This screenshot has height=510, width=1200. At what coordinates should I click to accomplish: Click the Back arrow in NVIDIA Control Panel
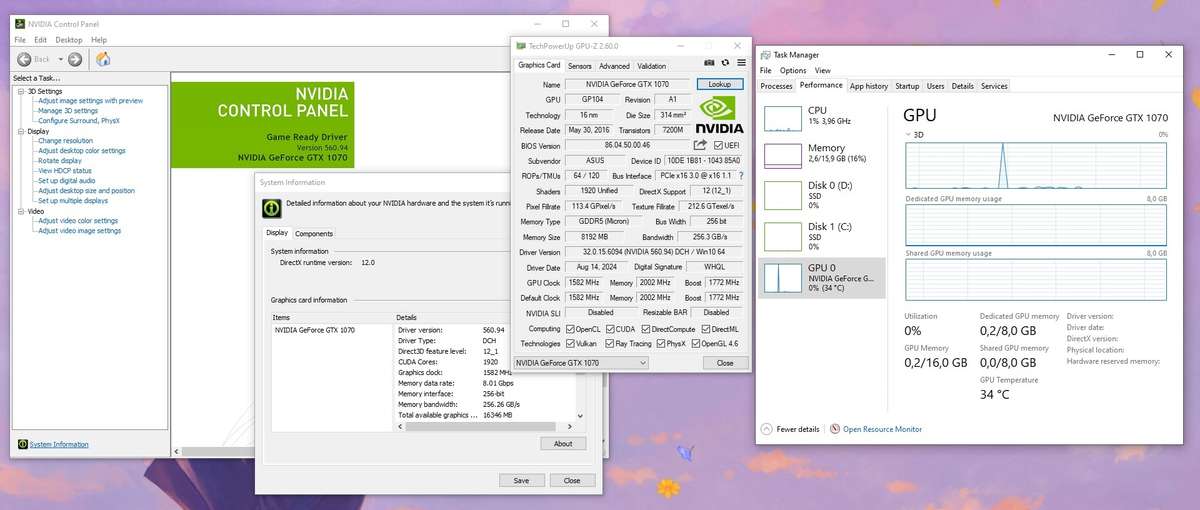(24, 59)
